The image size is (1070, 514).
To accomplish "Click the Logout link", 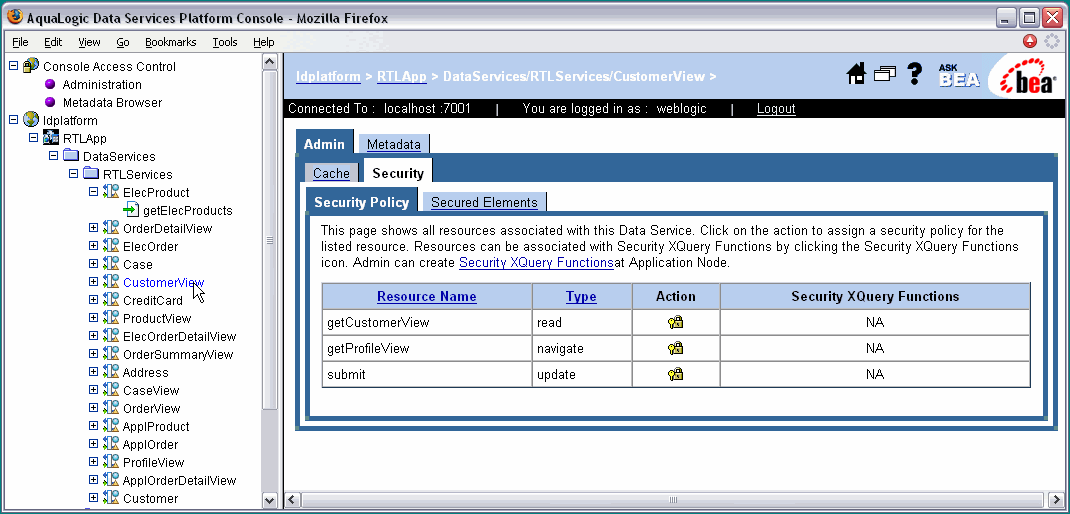I will 776,109.
